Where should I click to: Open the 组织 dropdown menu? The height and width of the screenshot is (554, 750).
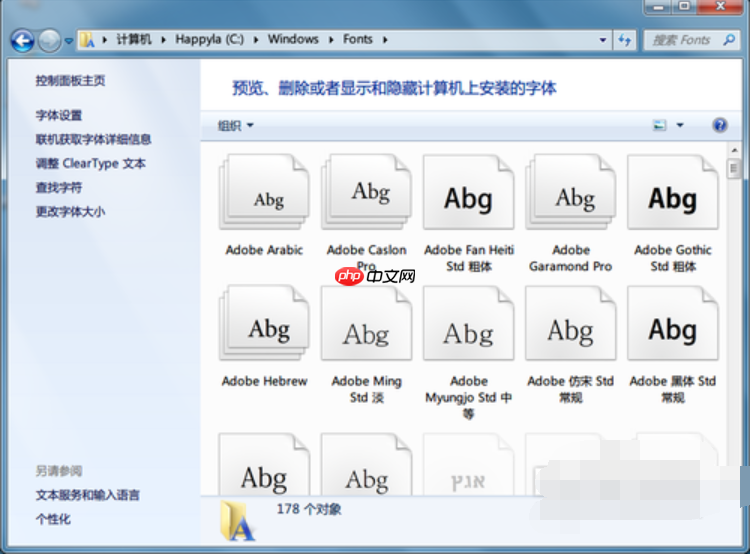coord(235,126)
